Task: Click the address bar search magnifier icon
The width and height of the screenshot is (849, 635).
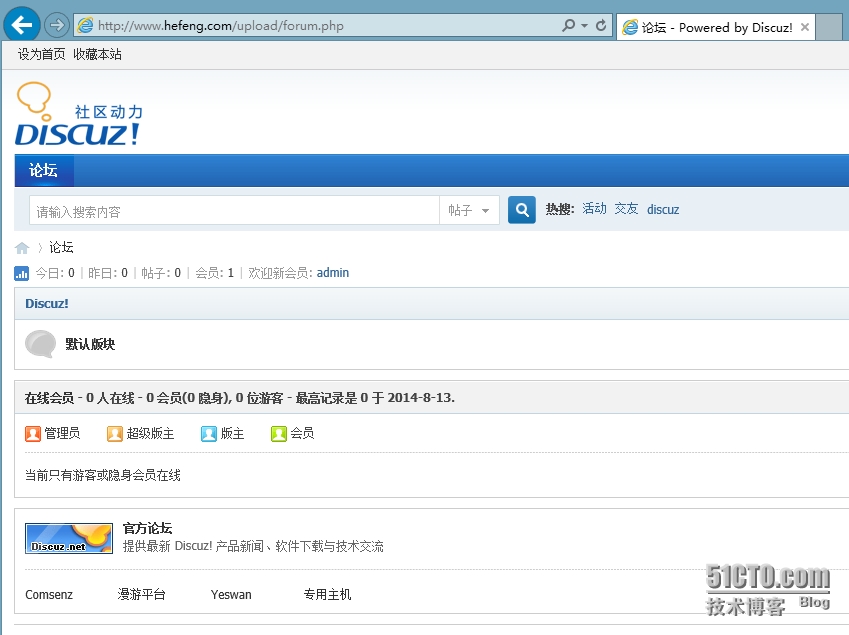Action: click(568, 25)
